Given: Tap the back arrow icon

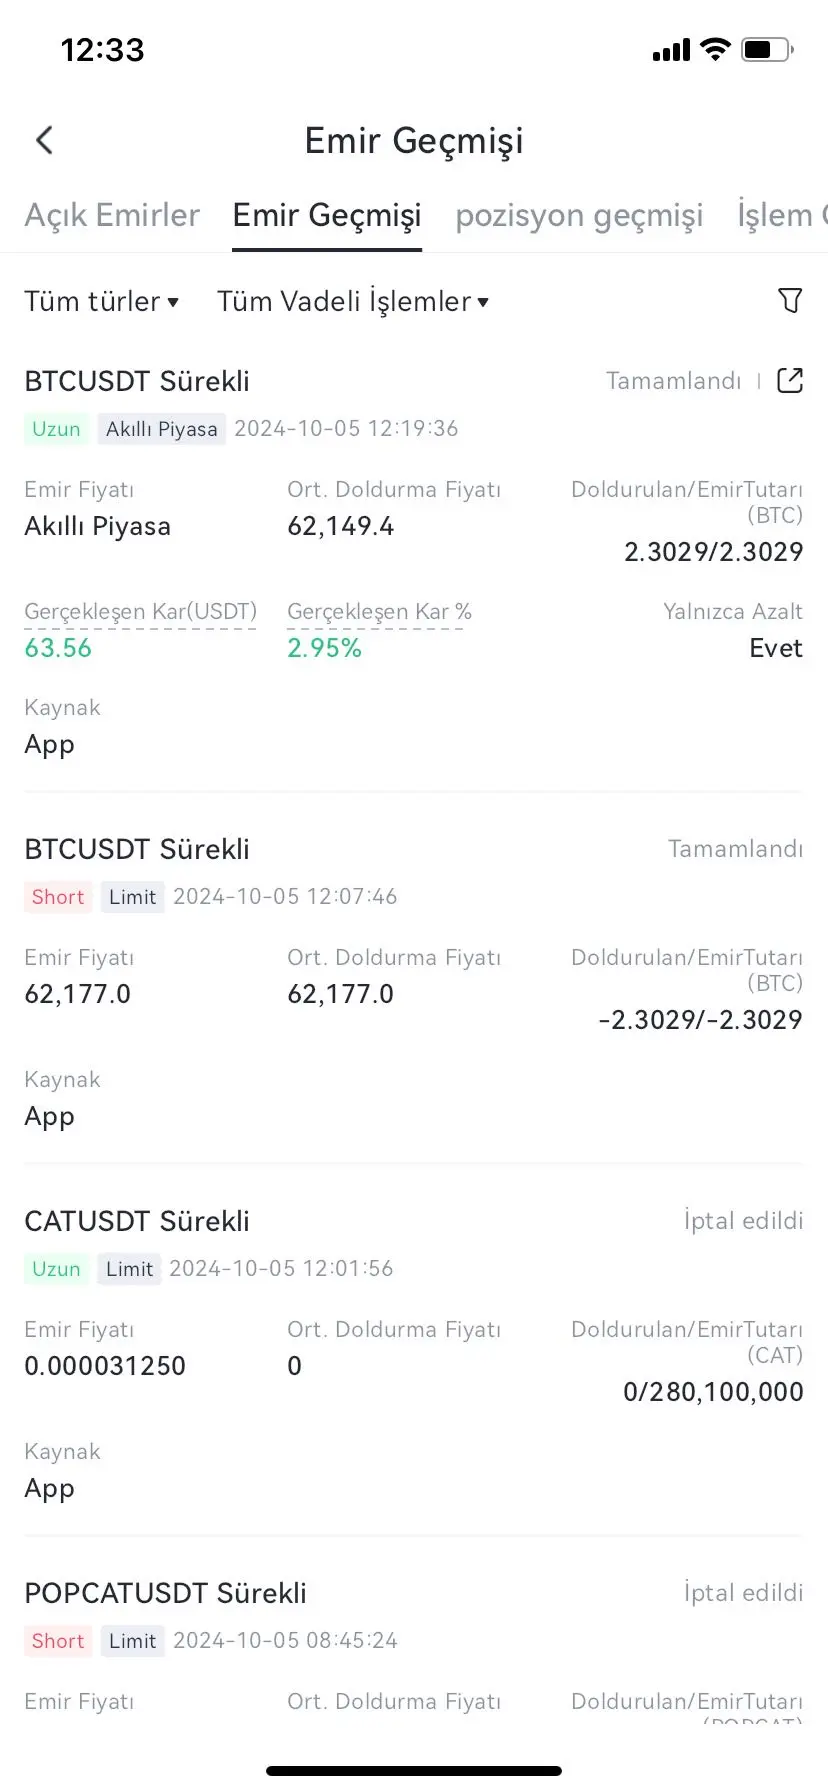Looking at the screenshot, I should pyautogui.click(x=44, y=140).
